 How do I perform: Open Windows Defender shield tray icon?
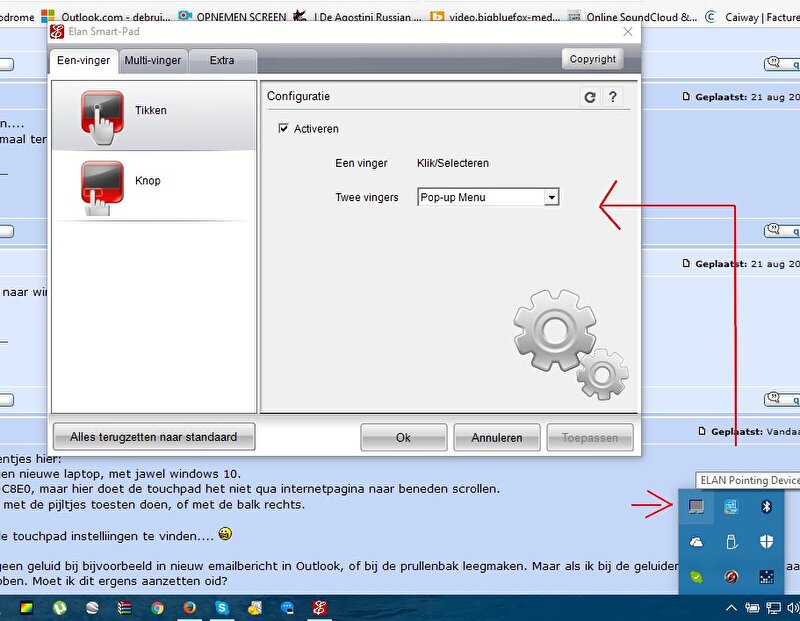766,541
